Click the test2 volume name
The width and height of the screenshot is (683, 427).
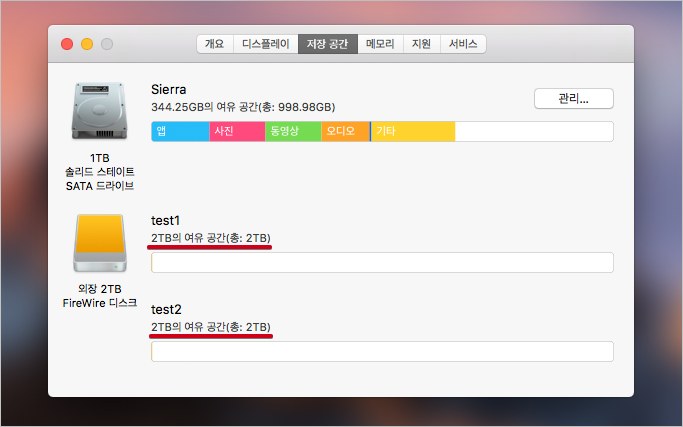coord(166,310)
